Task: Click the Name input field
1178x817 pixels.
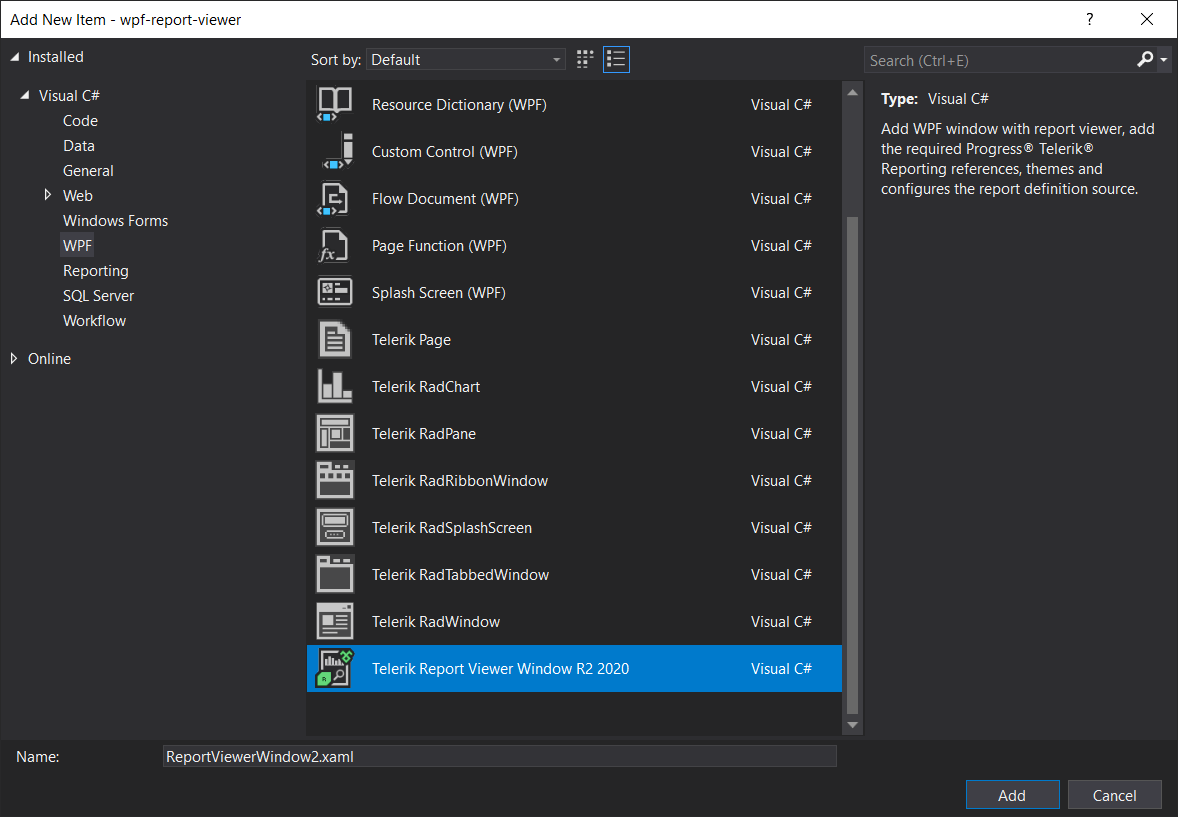Action: click(500, 756)
